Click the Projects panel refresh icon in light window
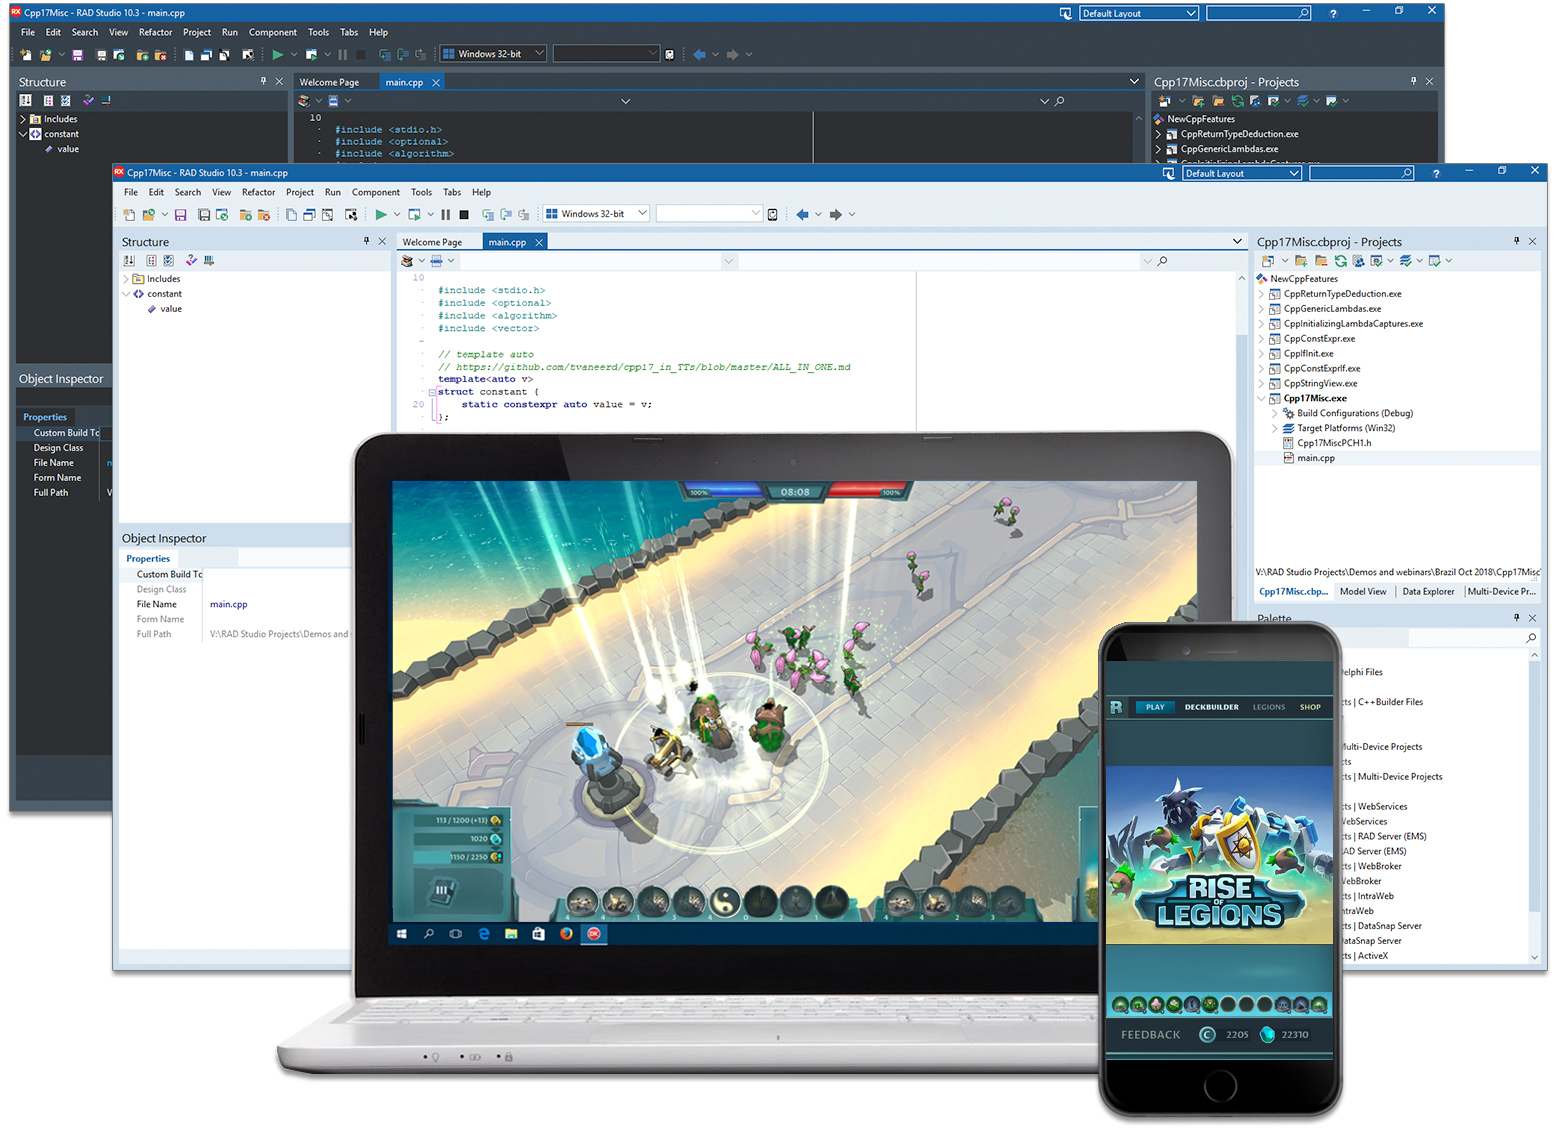 pyautogui.click(x=1340, y=260)
